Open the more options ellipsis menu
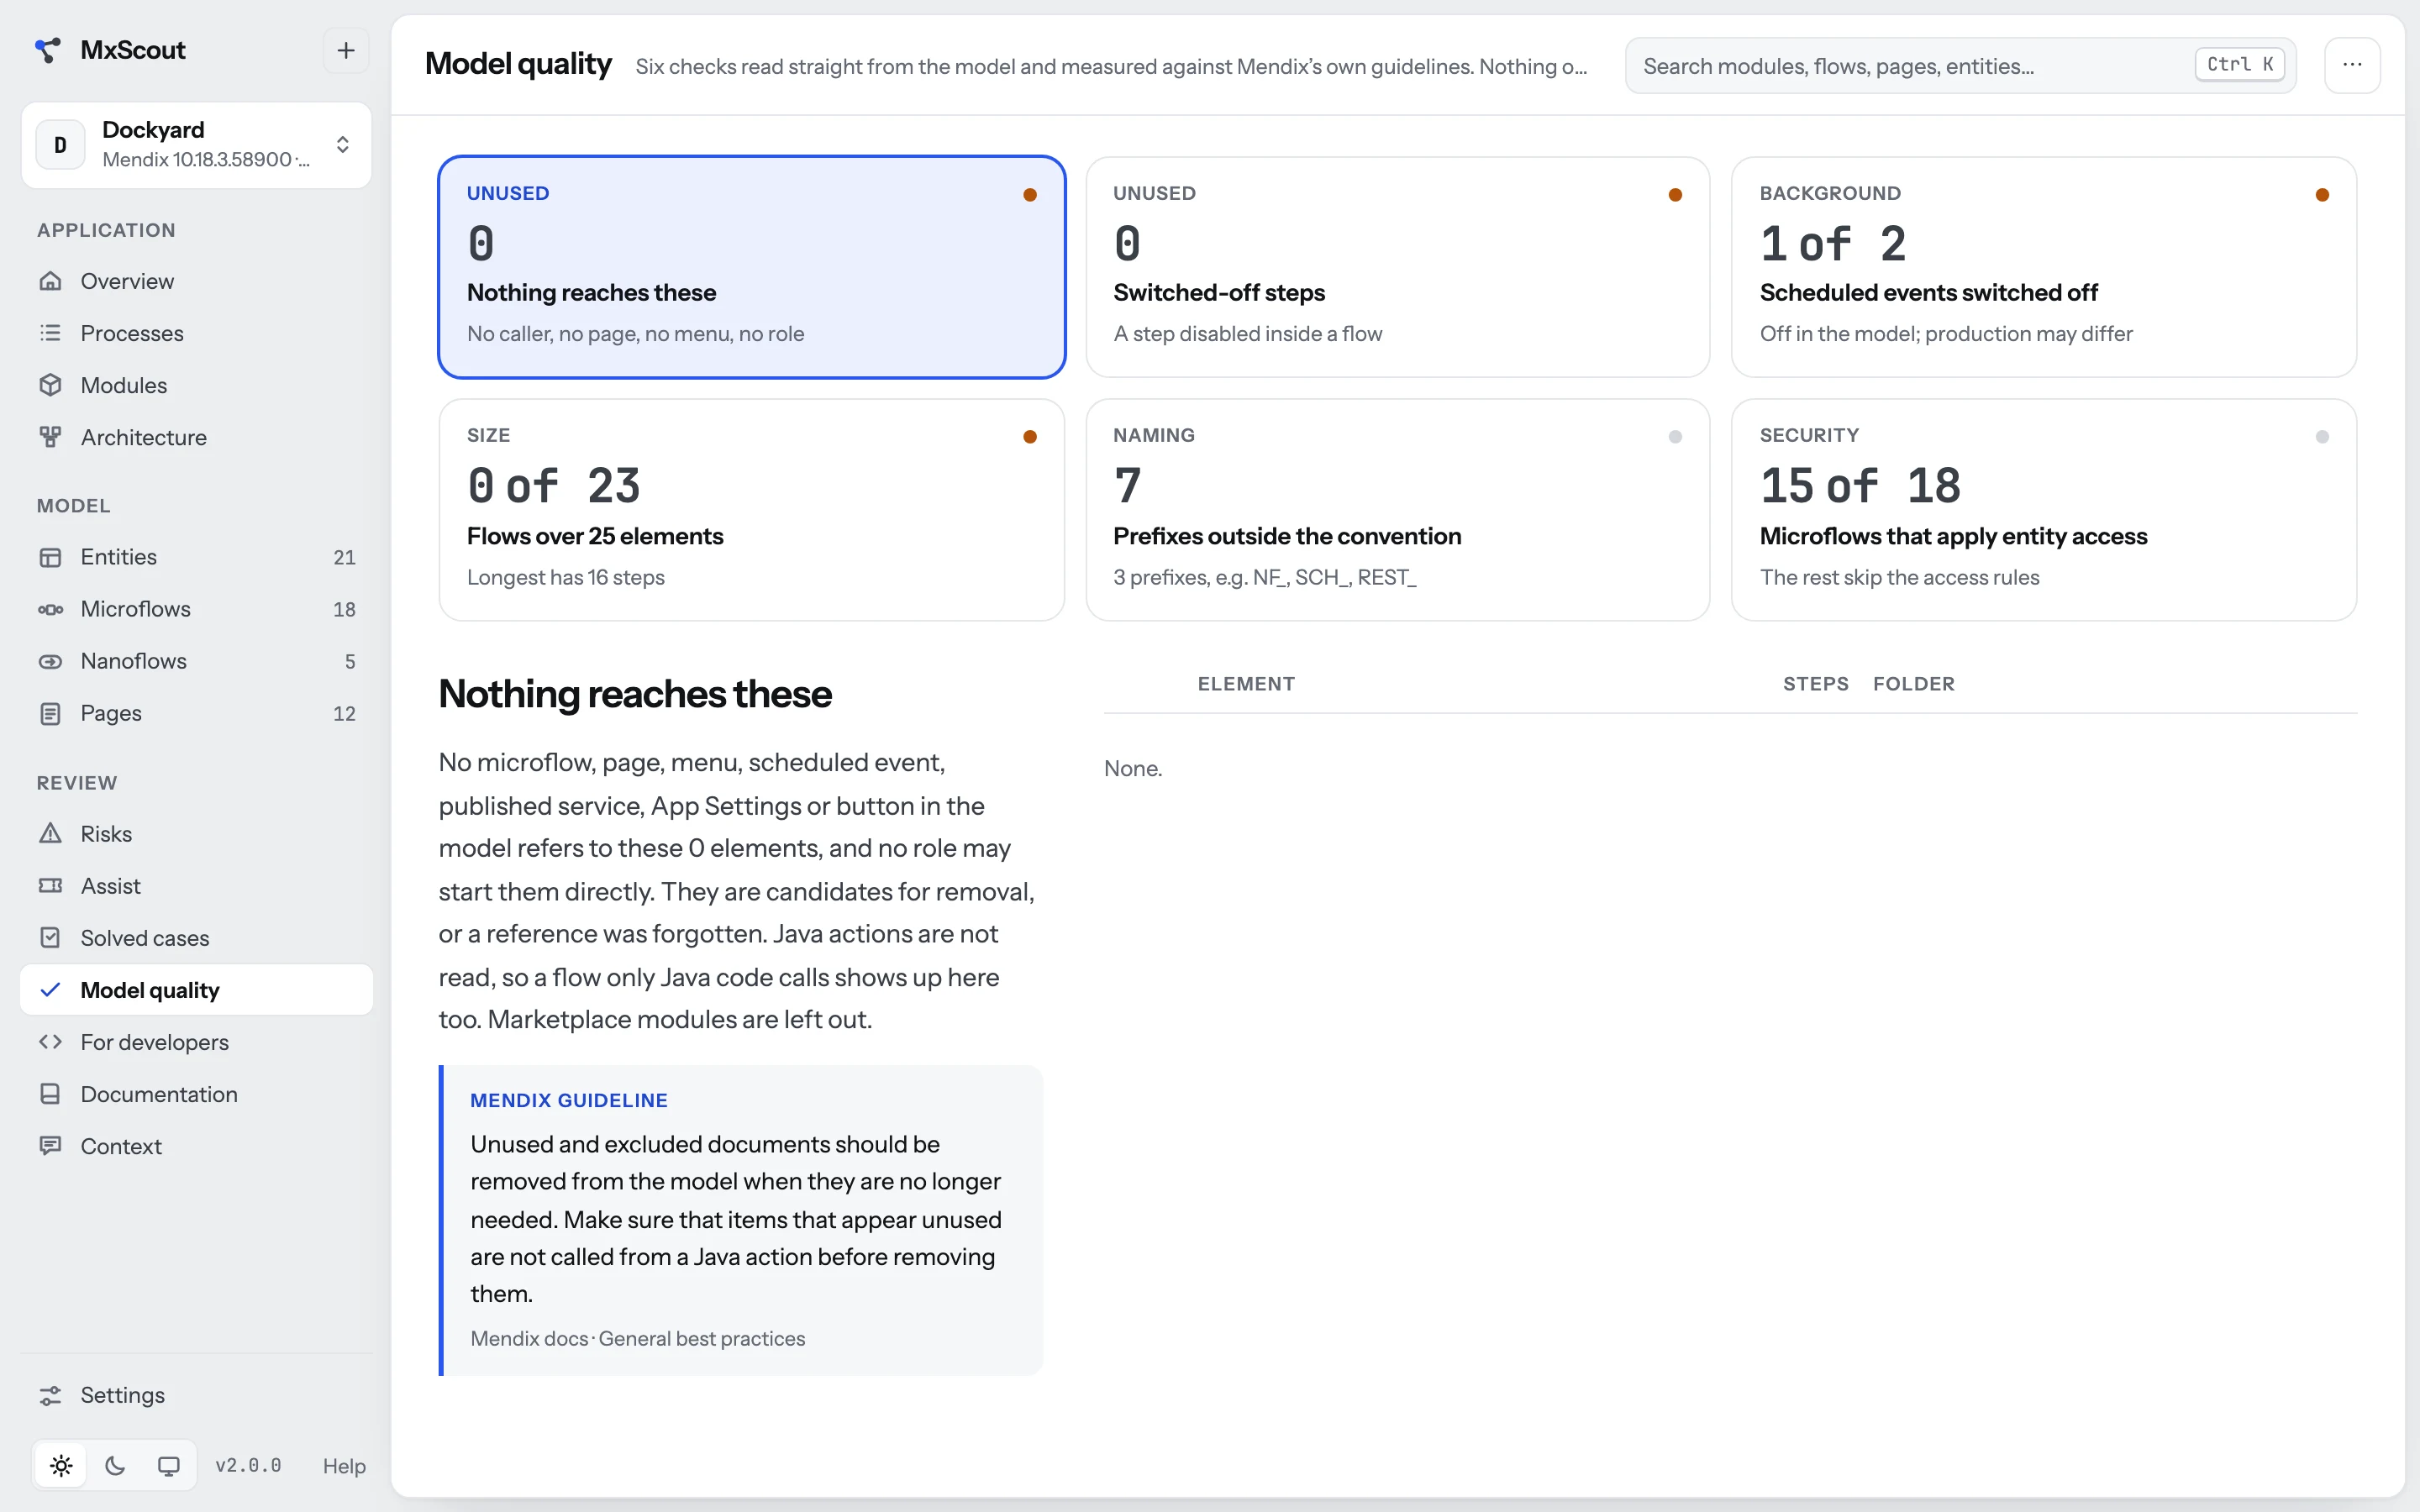The image size is (2420, 1512). pyautogui.click(x=2352, y=66)
